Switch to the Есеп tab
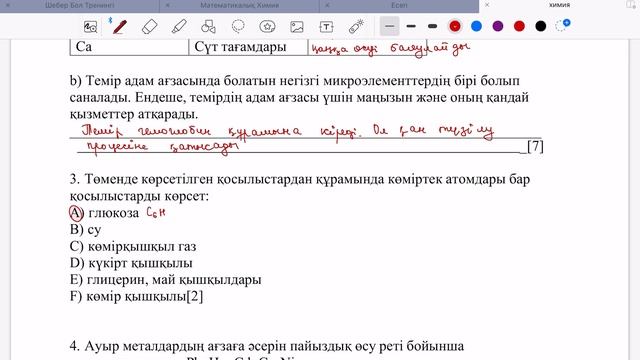 click(x=399, y=5)
